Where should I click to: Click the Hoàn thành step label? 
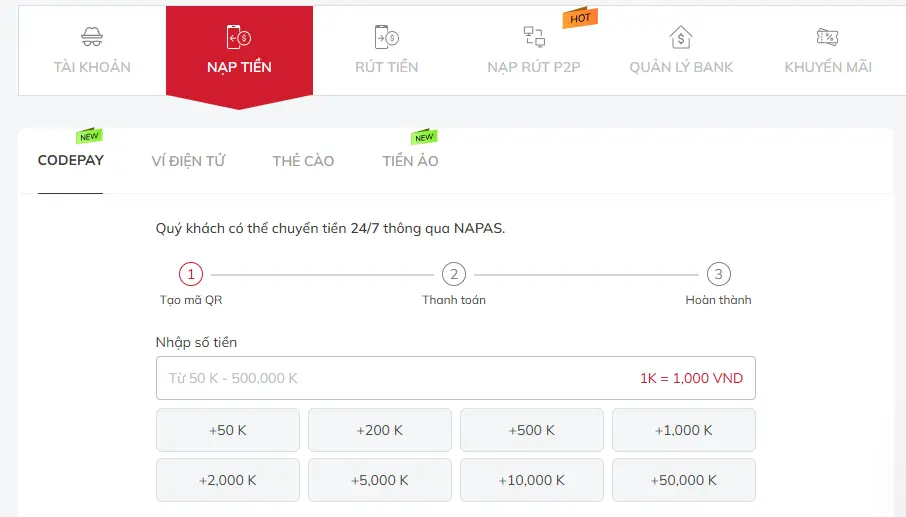pyautogui.click(x=718, y=300)
